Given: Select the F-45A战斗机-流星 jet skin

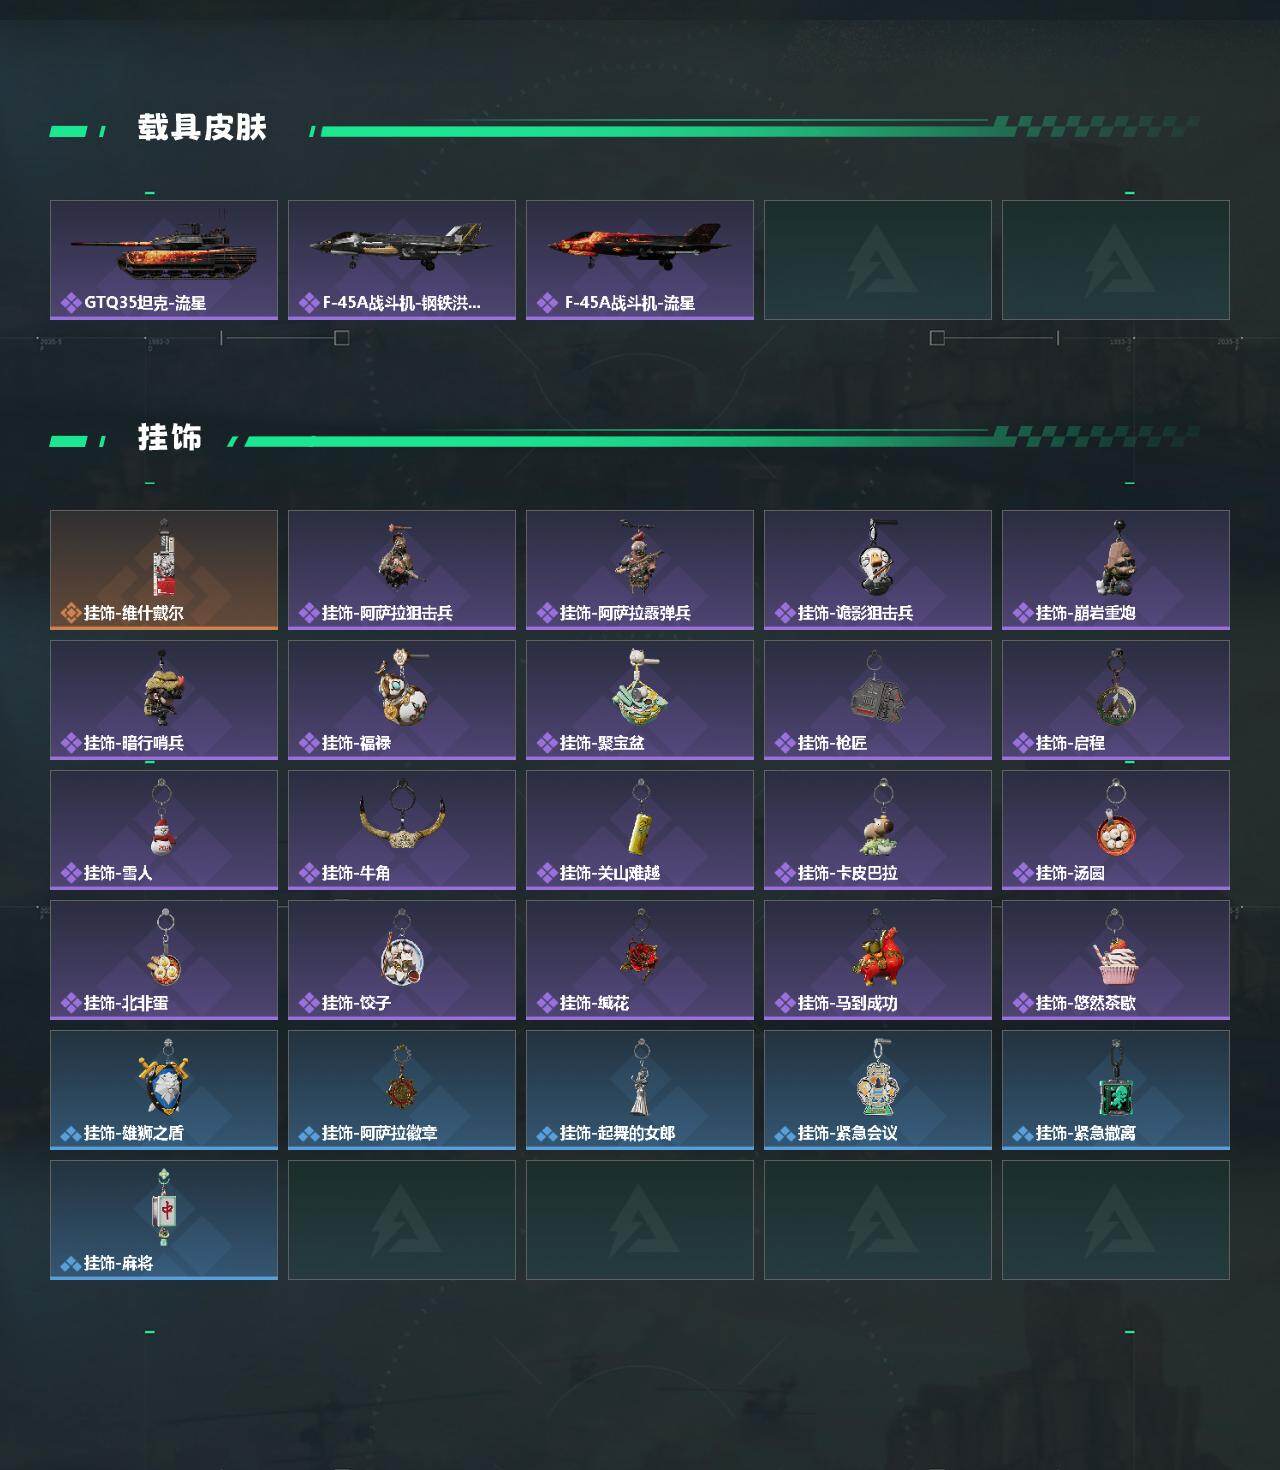Looking at the screenshot, I should coord(640,260).
